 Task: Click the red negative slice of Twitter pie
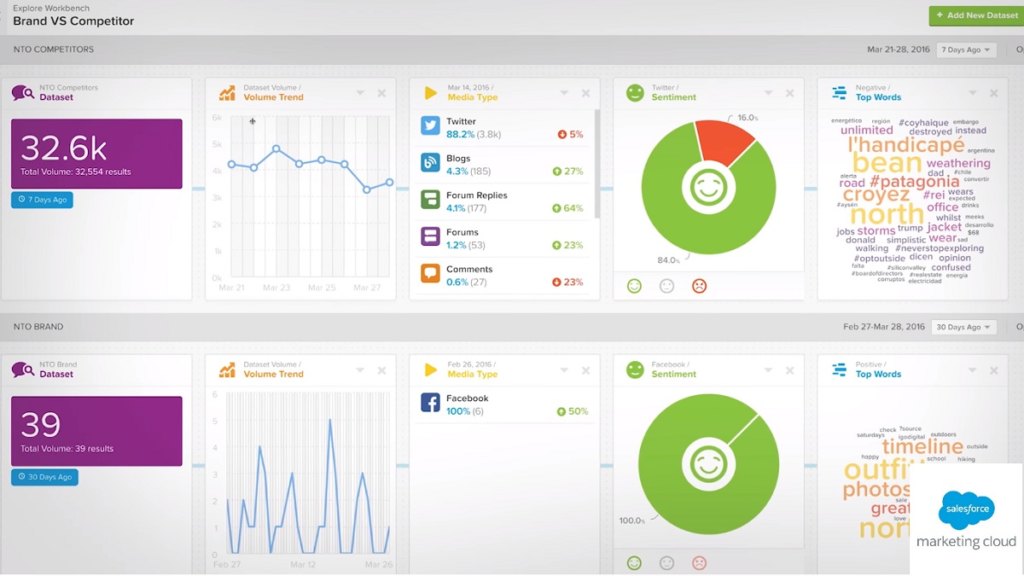[x=726, y=138]
